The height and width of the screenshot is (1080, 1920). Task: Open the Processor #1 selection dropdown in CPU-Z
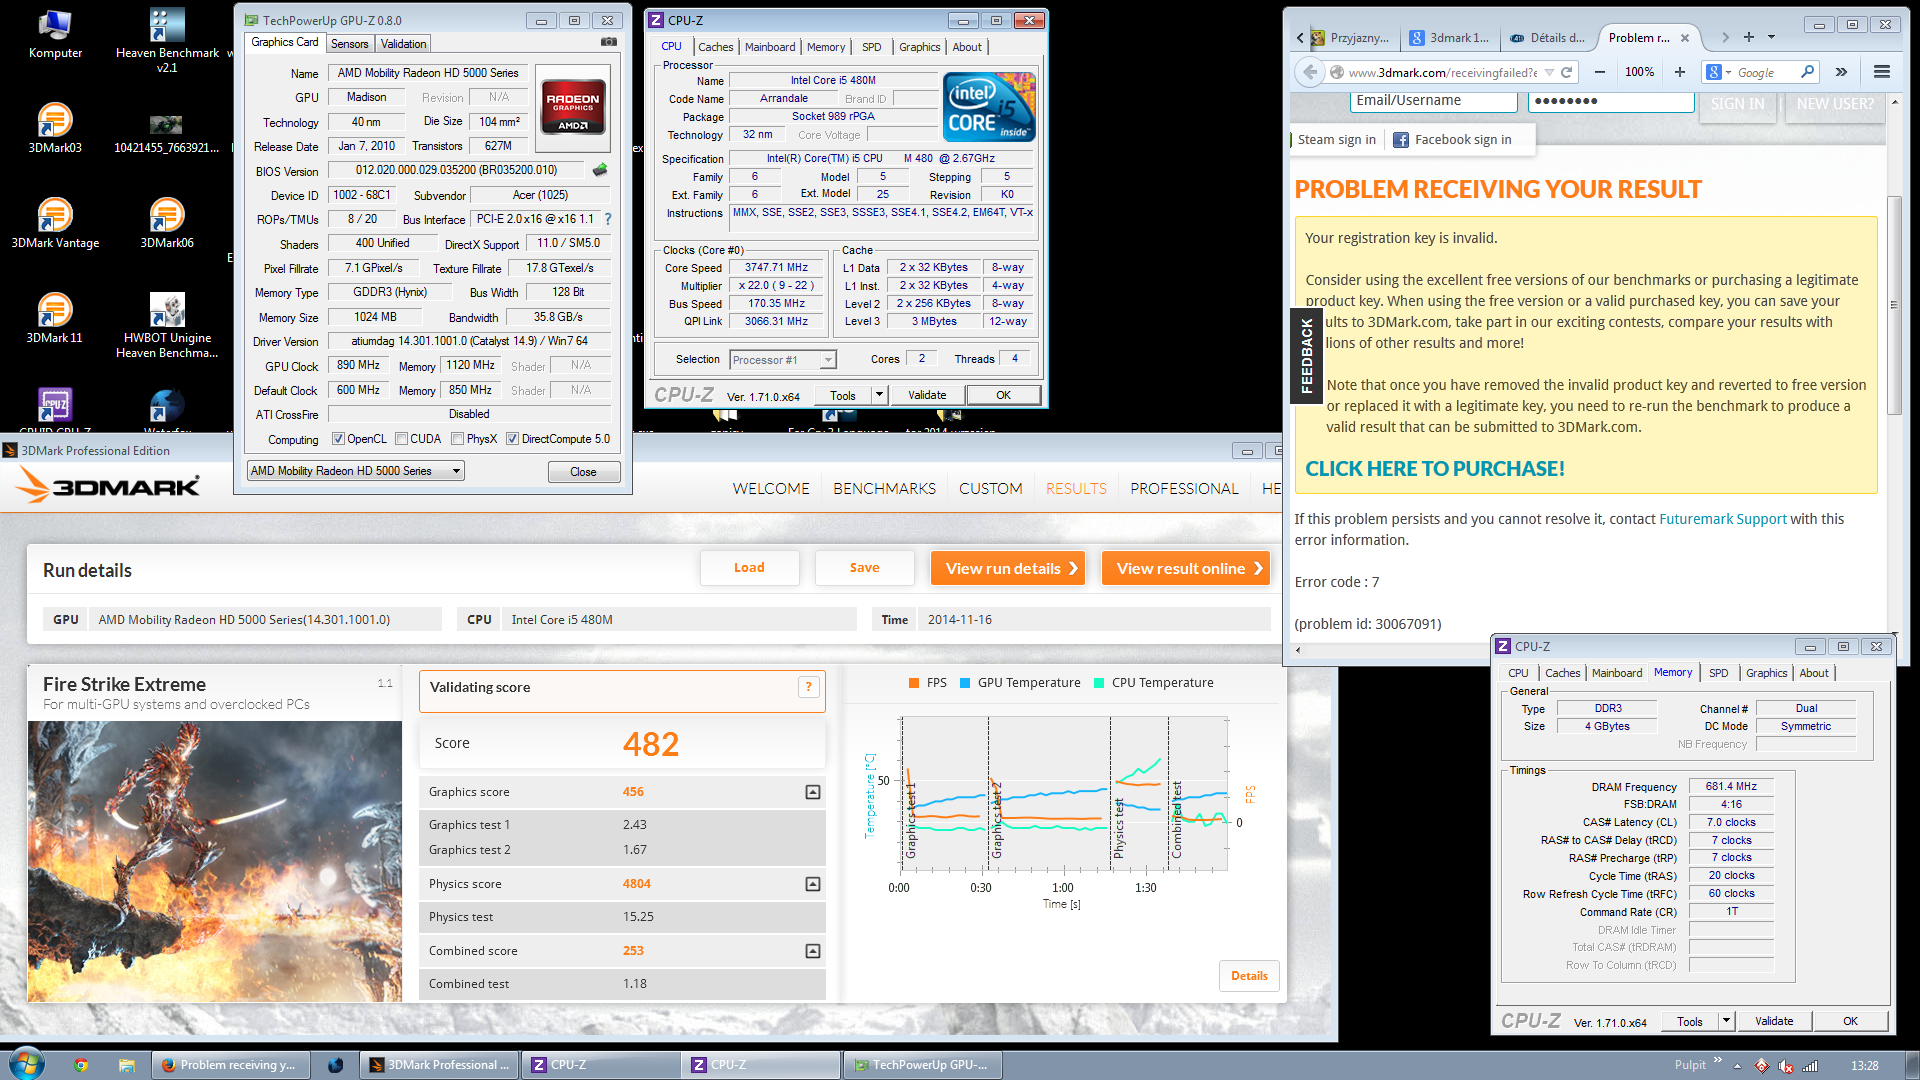(x=783, y=360)
